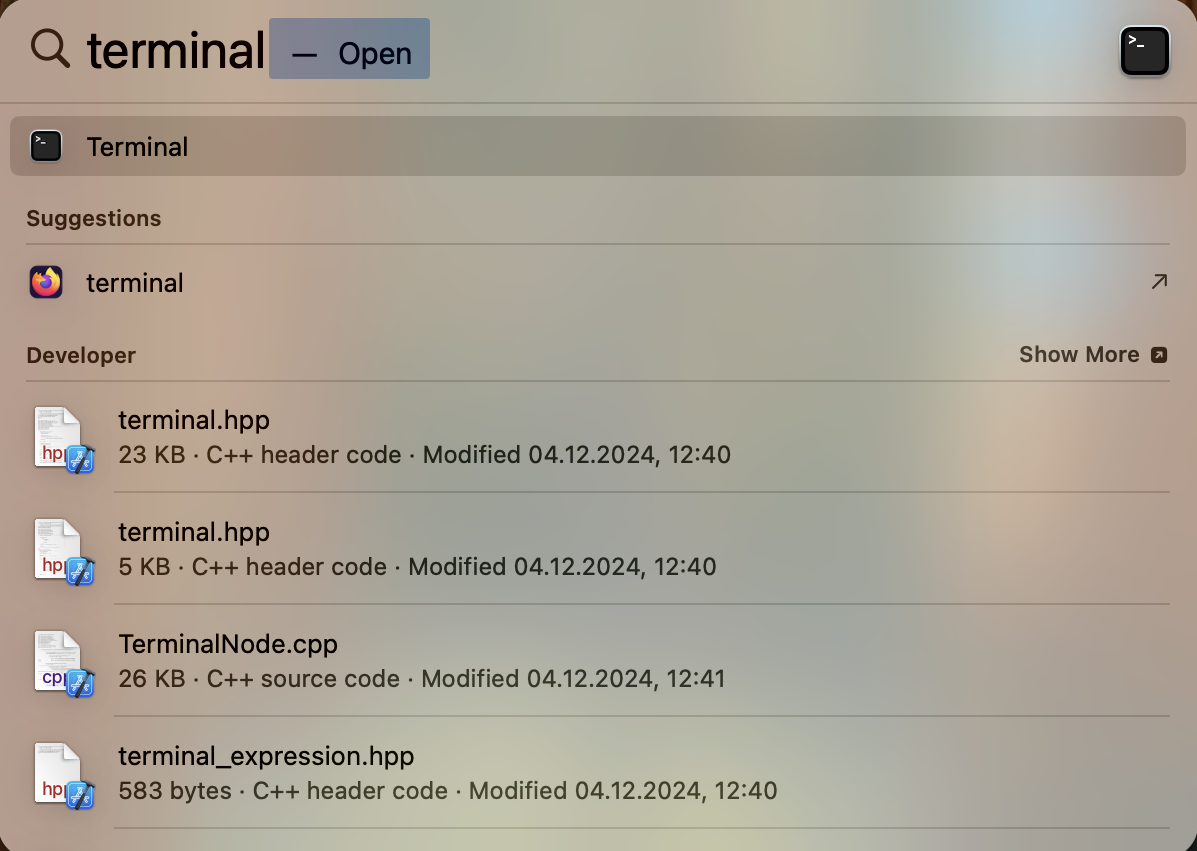1197x851 pixels.
Task: Open the terminal.hpp file icon with hpp badge
Action: point(62,438)
